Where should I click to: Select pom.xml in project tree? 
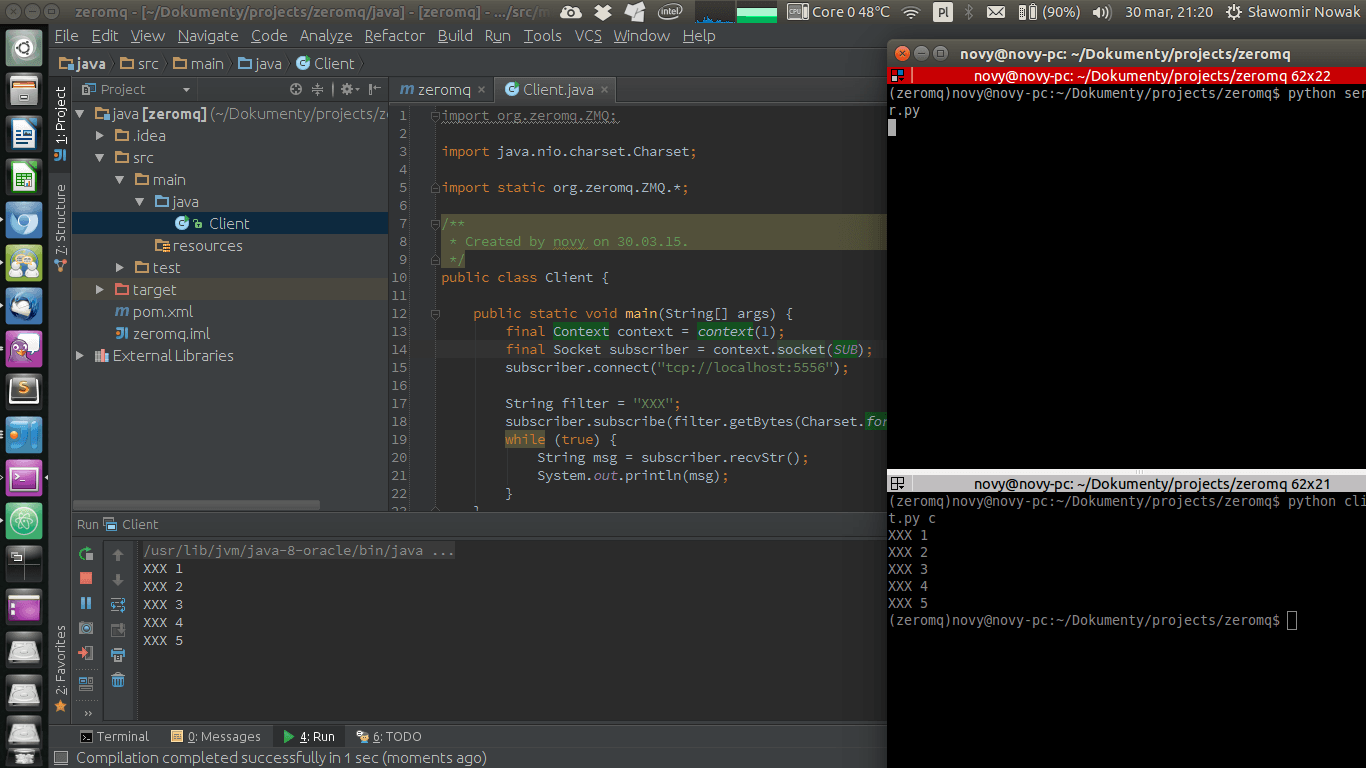point(162,312)
